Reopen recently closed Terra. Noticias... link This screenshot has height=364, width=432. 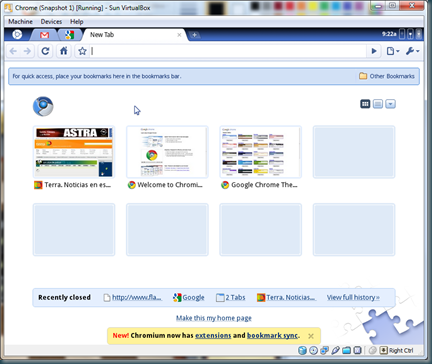(x=286, y=297)
